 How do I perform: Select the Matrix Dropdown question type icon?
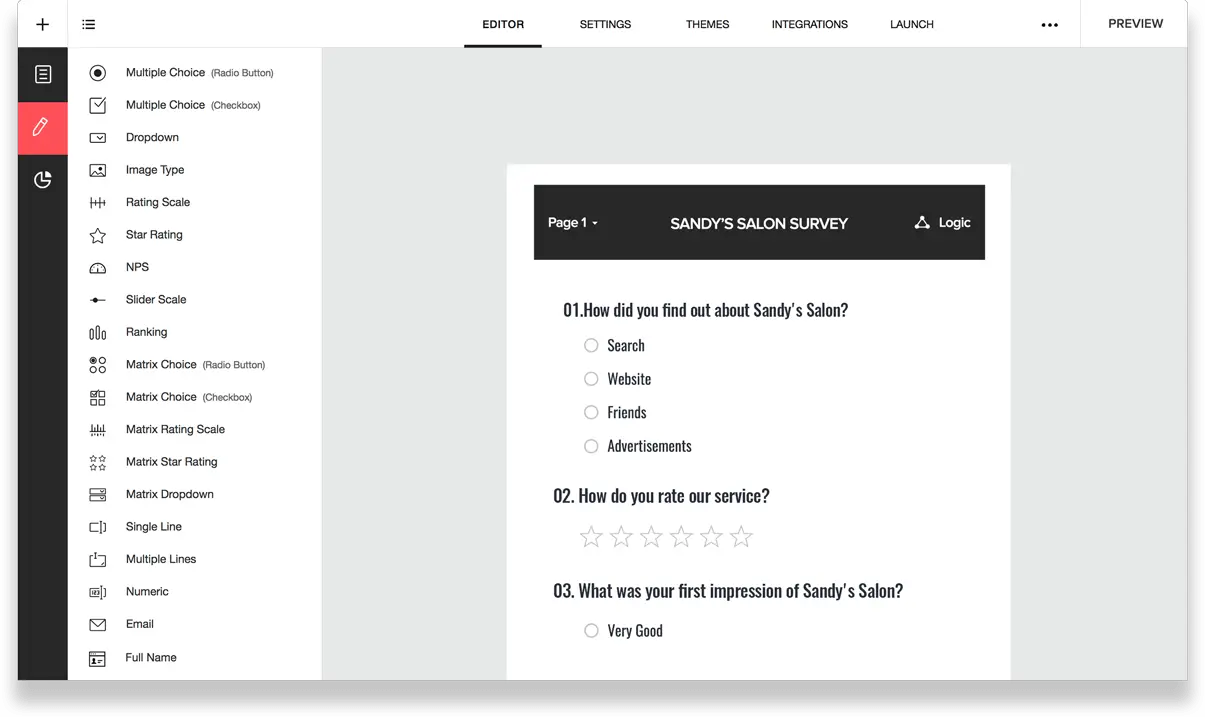[x=97, y=494]
